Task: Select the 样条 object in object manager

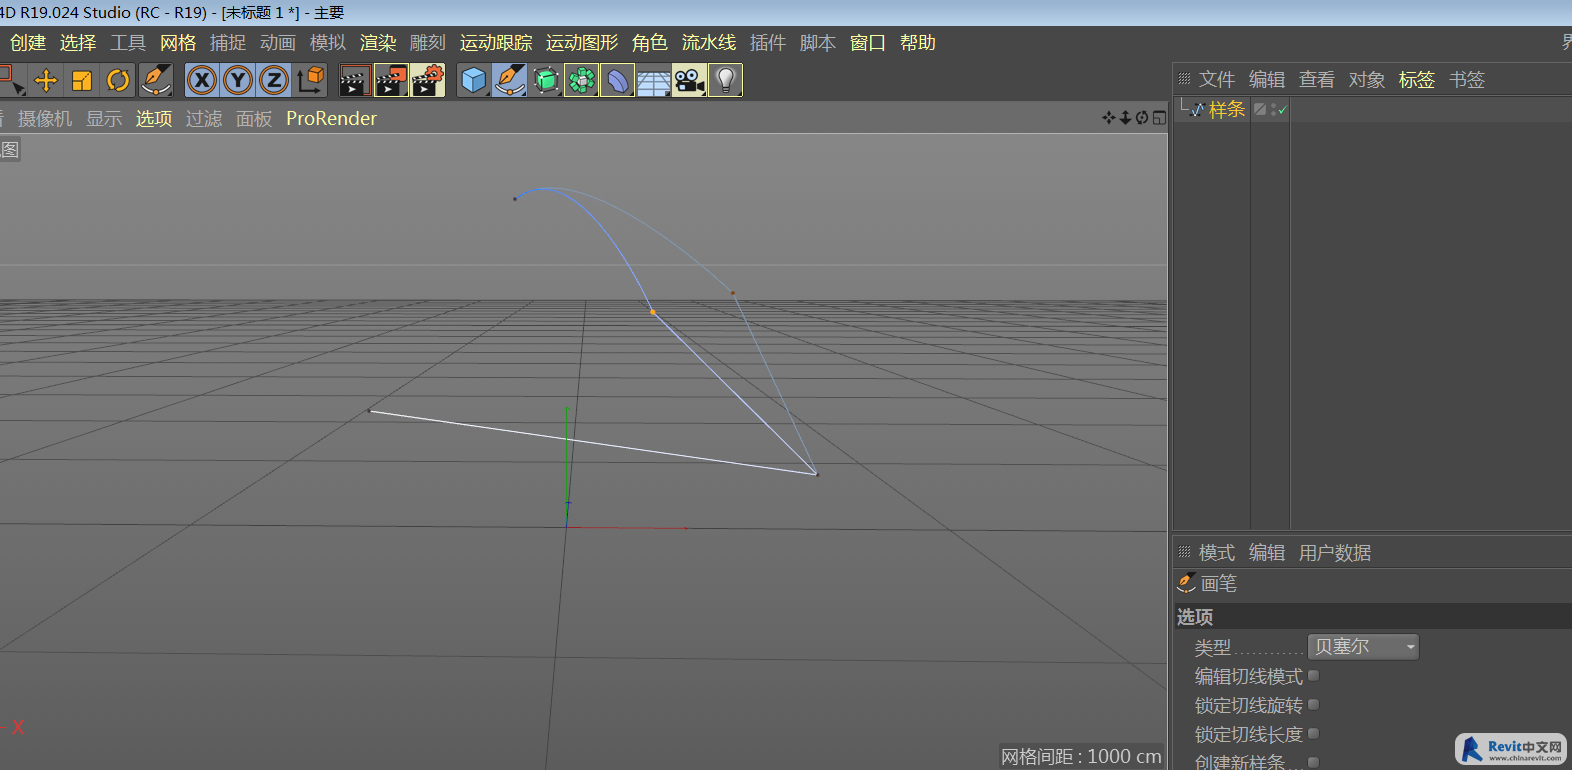Action: [1227, 110]
